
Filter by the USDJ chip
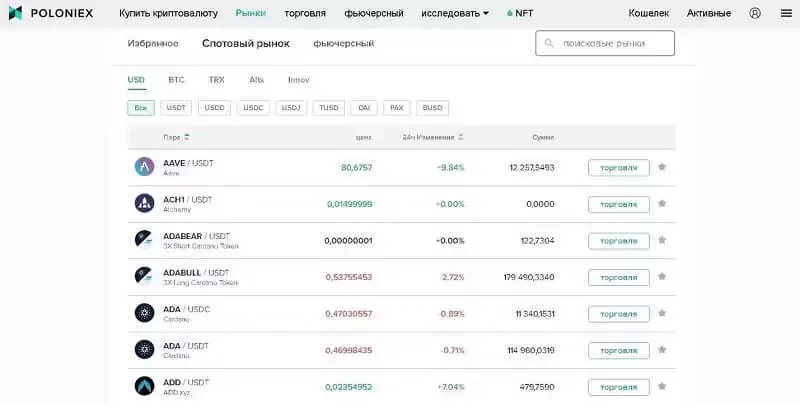[x=291, y=108]
